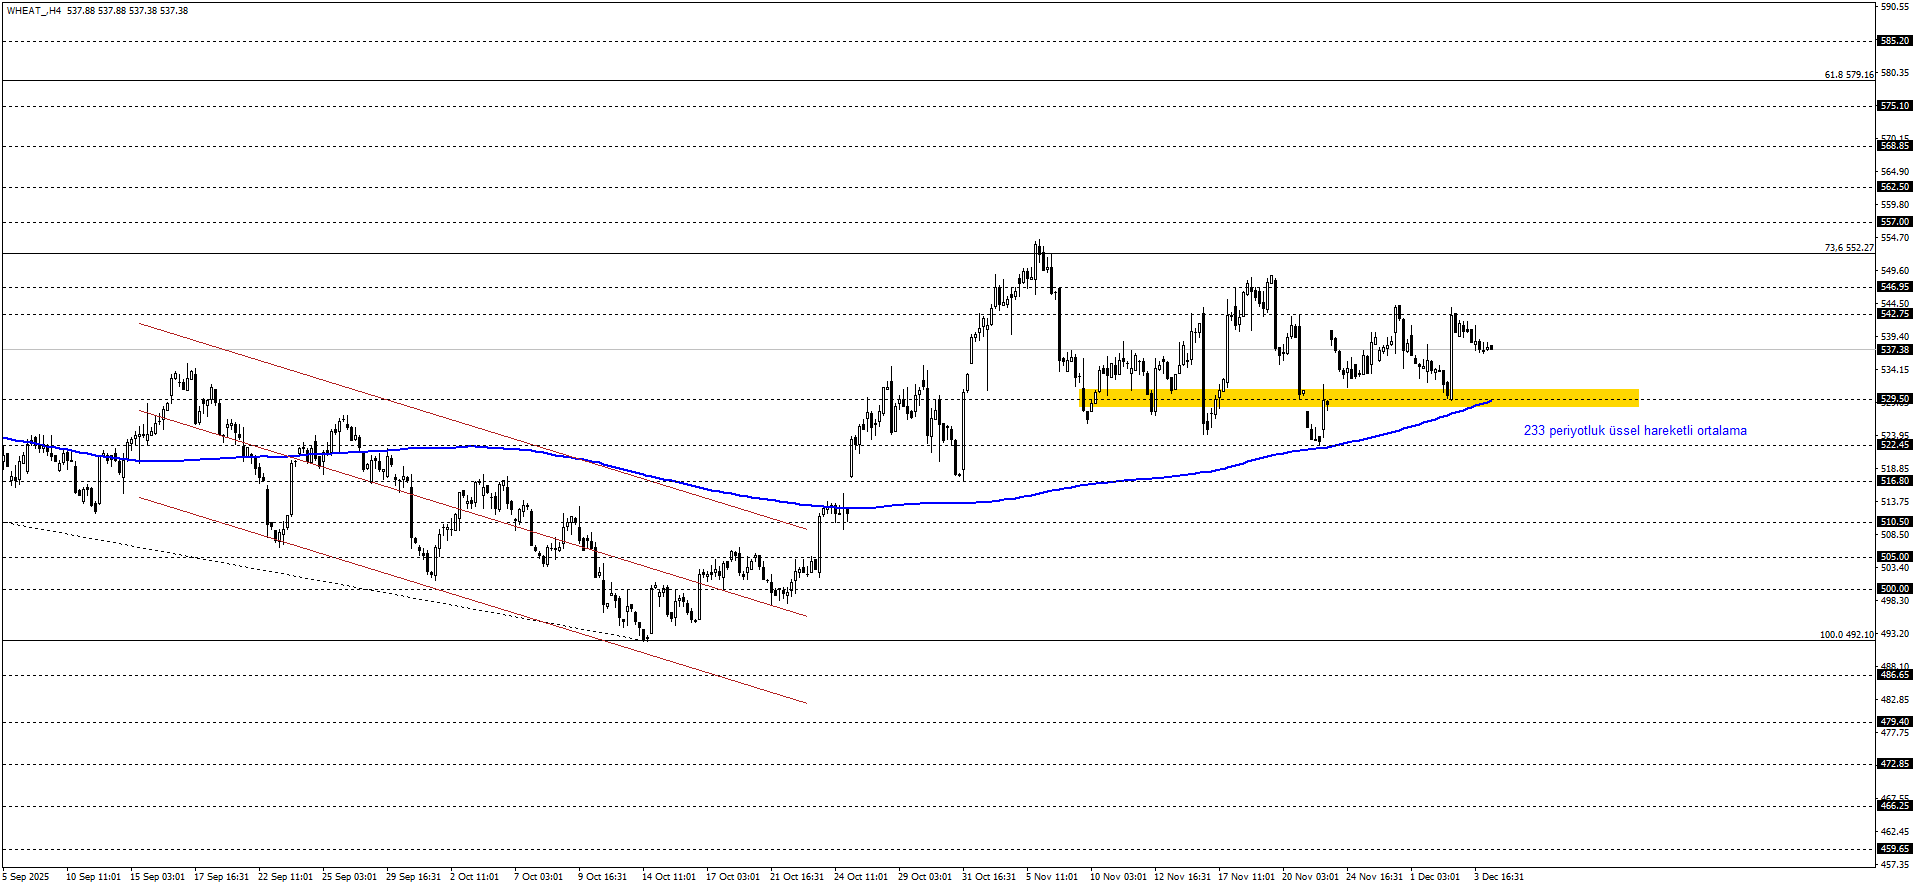The height and width of the screenshot is (888, 1916).
Task: Select the 61.8 Fibonacci level label at 579.16
Action: [x=1848, y=75]
